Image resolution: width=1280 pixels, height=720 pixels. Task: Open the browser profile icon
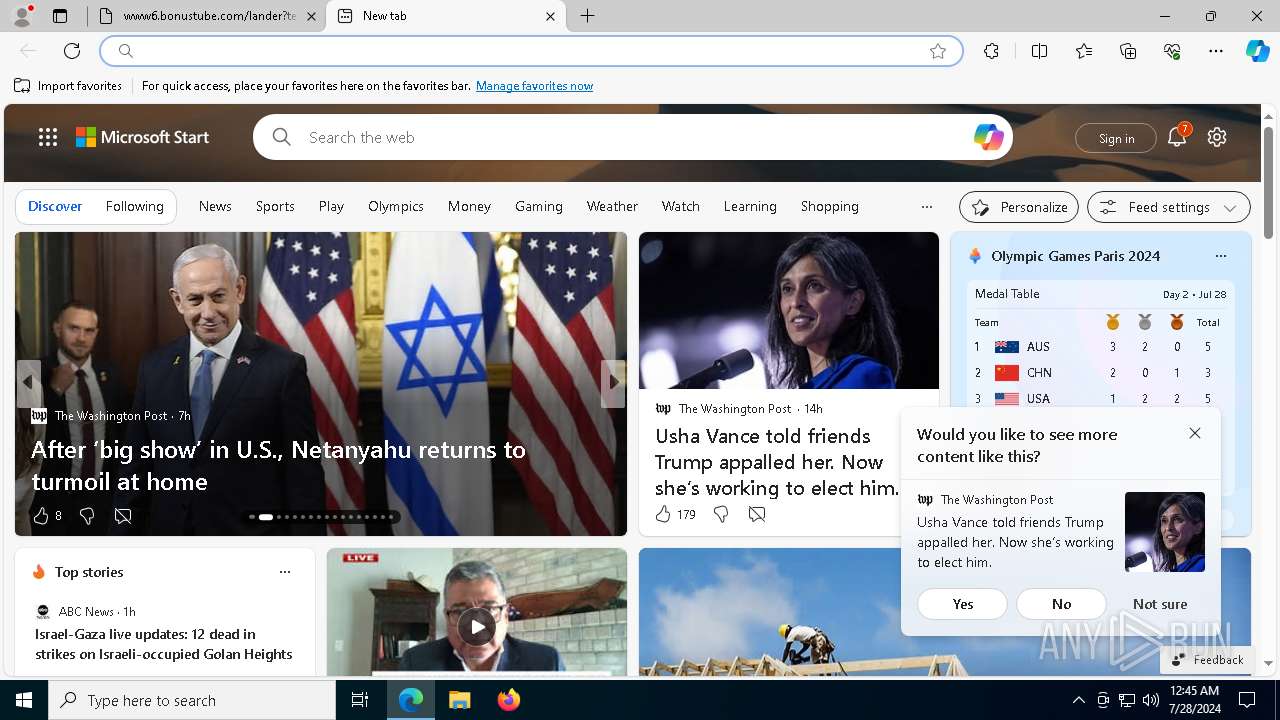click(22, 16)
